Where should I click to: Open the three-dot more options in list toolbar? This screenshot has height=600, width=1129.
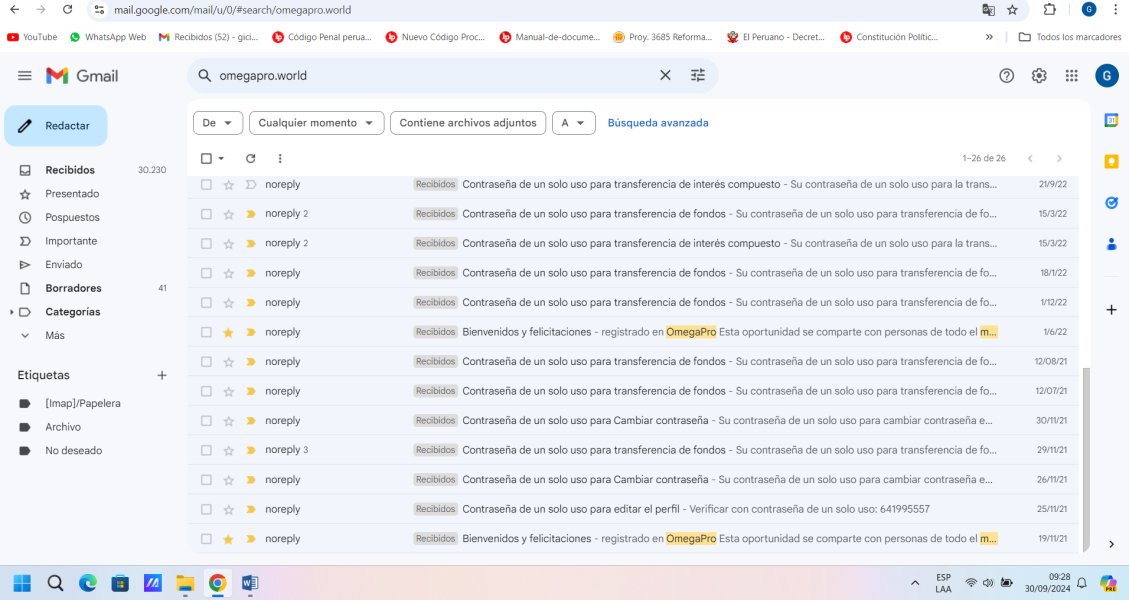(280, 158)
